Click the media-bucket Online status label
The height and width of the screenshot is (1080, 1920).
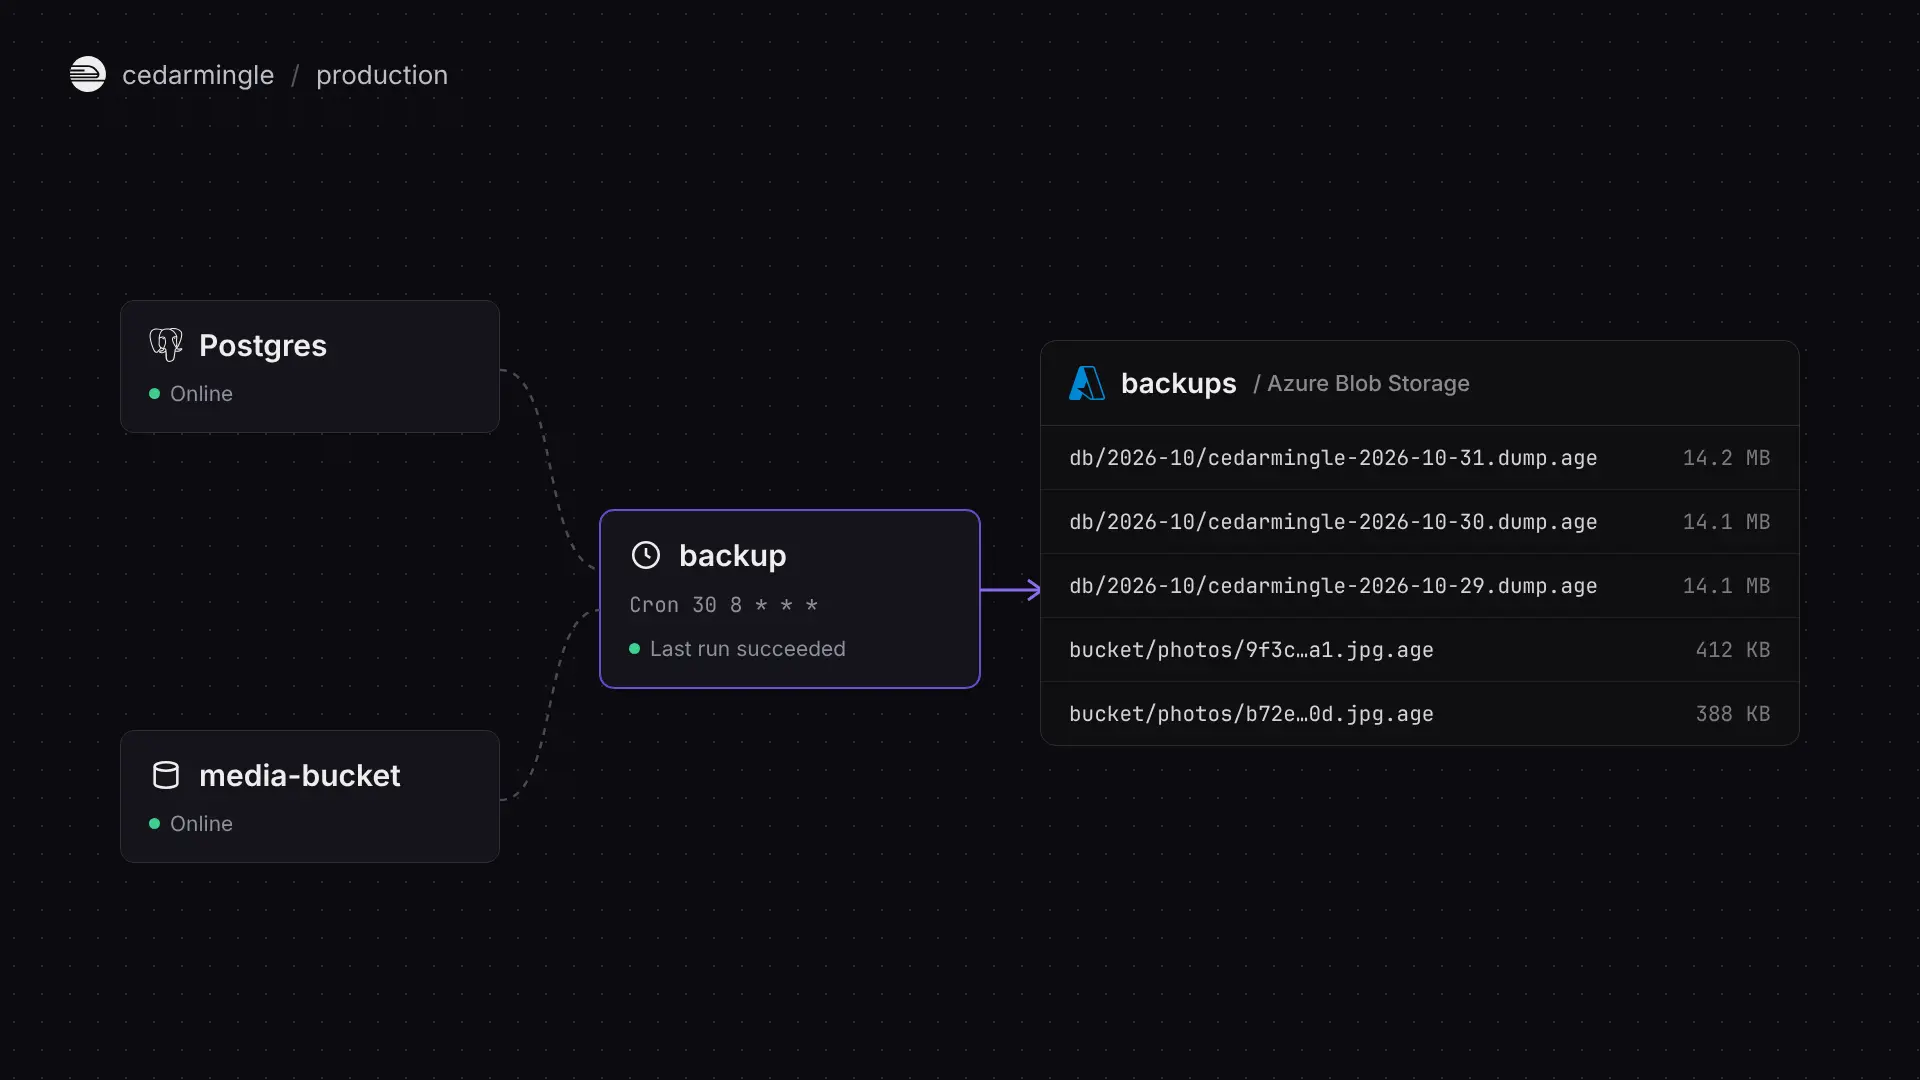(201, 824)
